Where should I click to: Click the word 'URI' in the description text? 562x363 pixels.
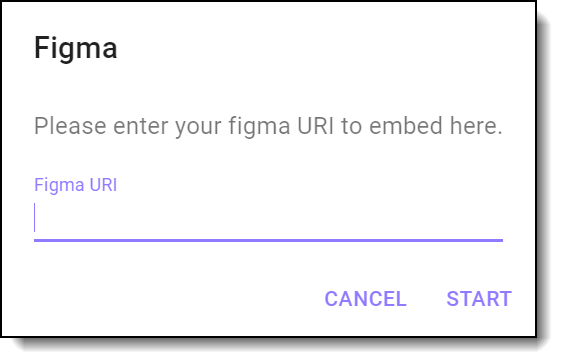point(315,126)
